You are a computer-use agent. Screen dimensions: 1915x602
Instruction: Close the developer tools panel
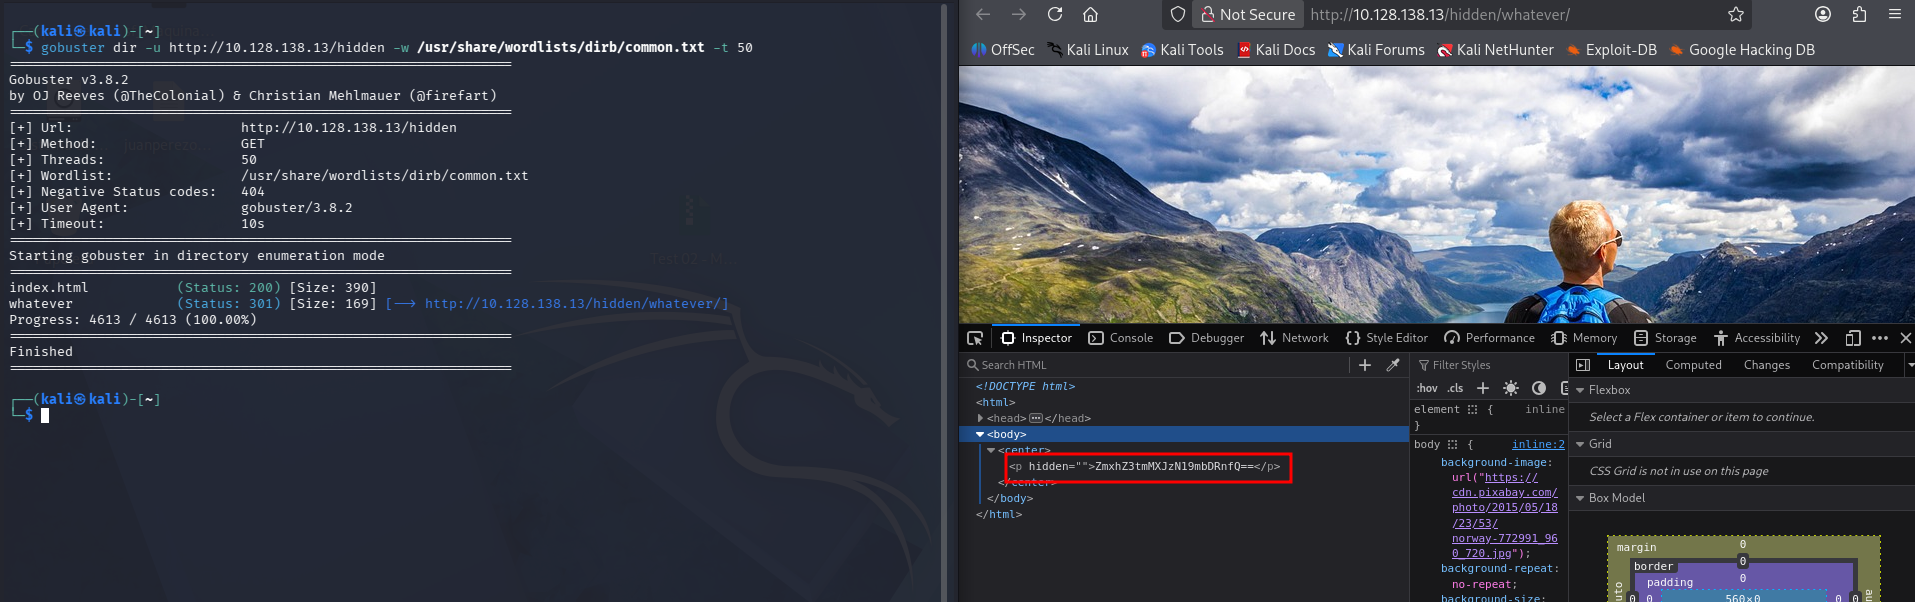coord(1905,338)
